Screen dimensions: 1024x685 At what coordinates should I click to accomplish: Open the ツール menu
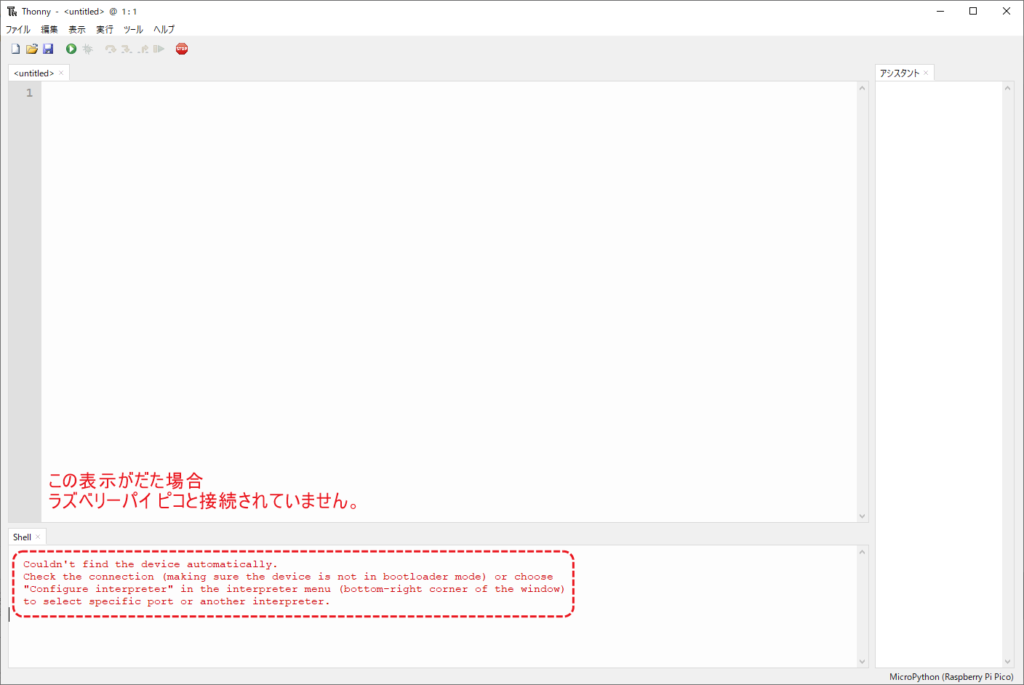[x=133, y=30]
